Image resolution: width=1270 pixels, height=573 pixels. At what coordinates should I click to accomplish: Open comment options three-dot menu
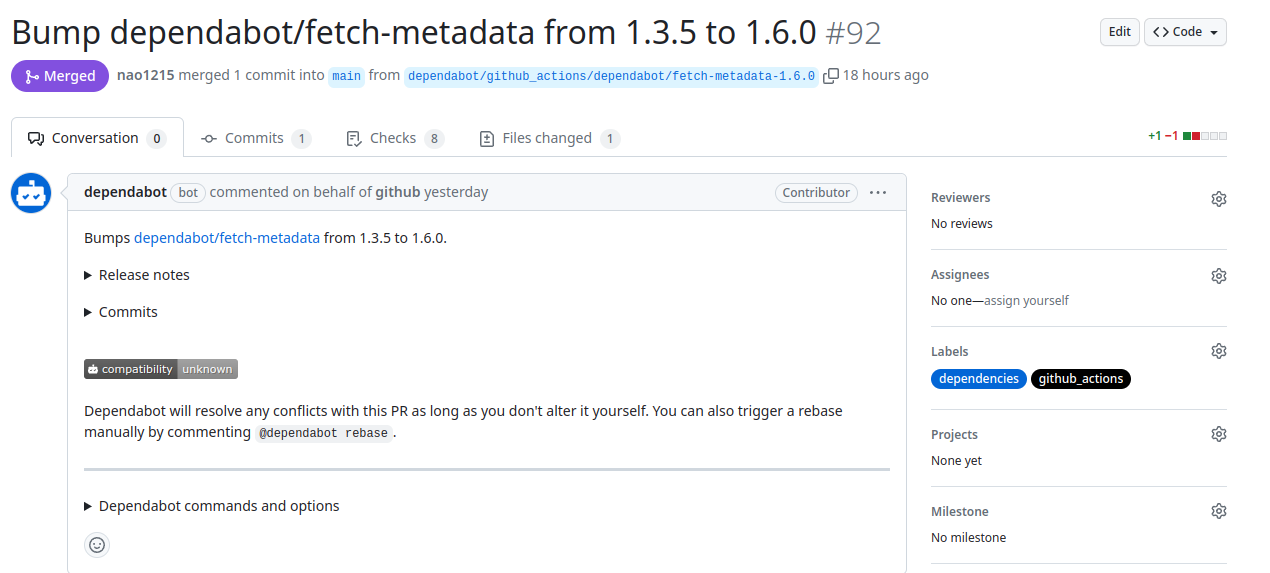point(878,192)
